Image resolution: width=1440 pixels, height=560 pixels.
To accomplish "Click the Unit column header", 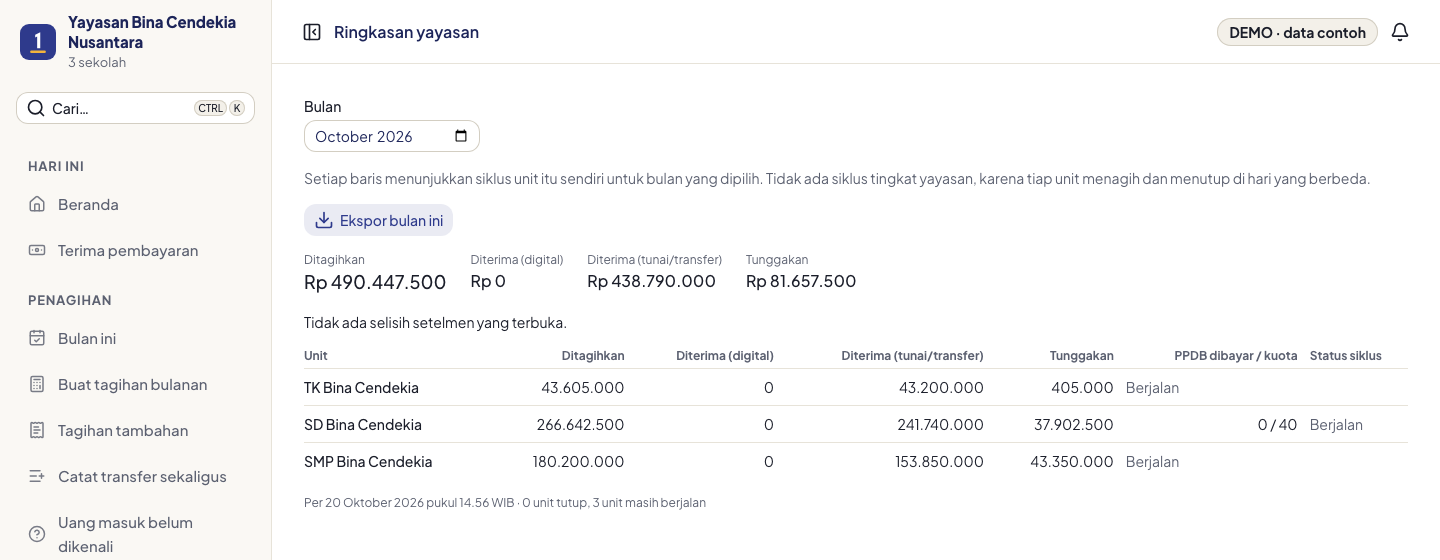I will pos(316,355).
